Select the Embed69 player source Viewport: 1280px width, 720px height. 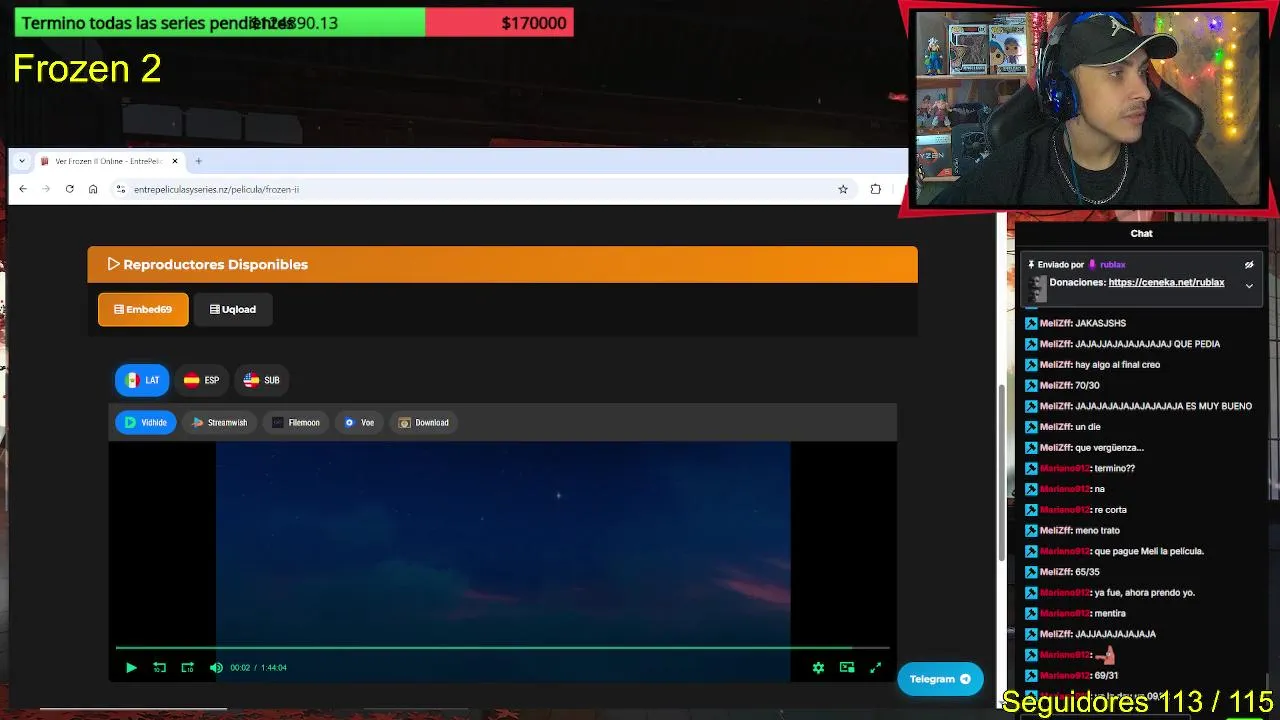coord(143,309)
